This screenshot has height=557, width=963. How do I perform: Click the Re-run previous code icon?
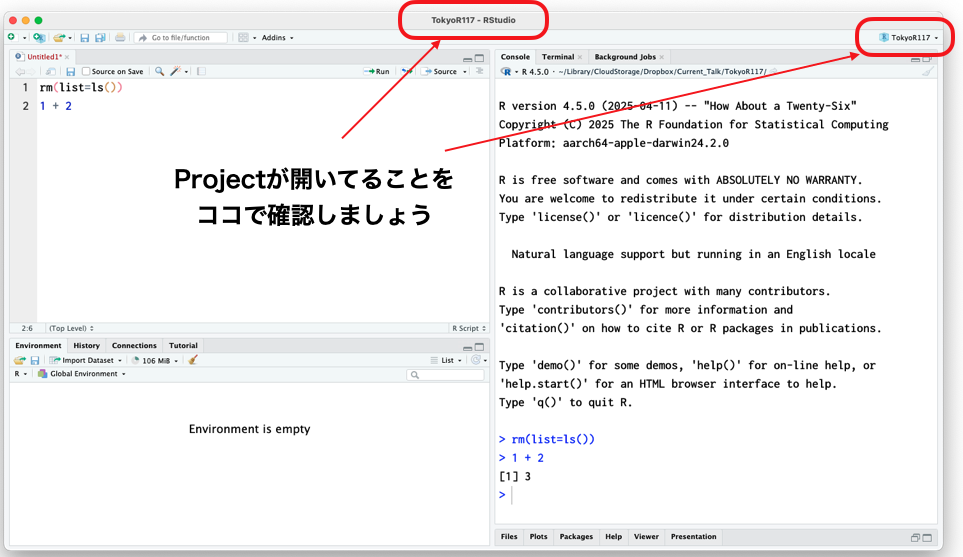(x=406, y=71)
